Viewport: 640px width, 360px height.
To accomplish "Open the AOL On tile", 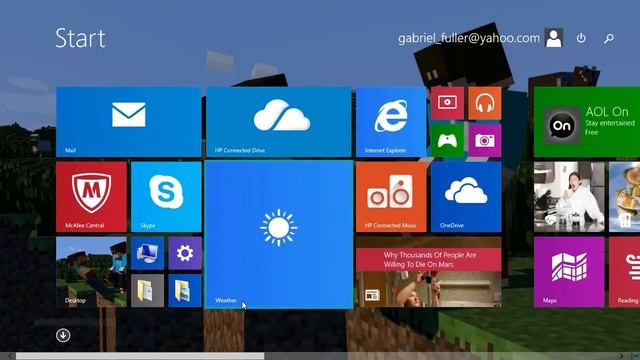I will (x=587, y=122).
